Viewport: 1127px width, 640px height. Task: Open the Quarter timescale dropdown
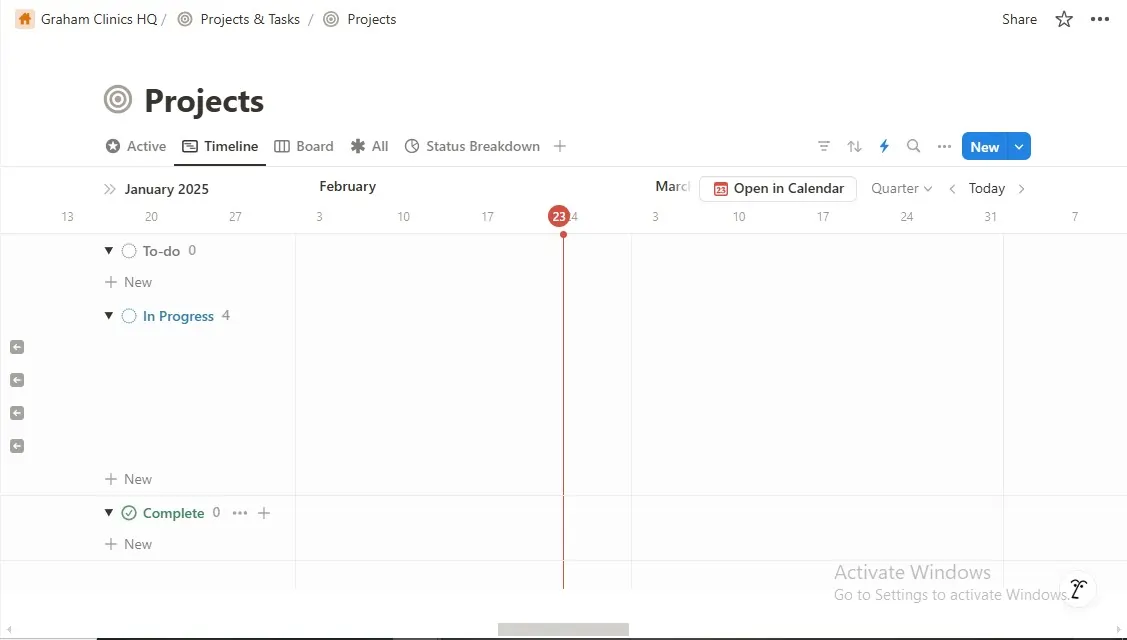click(901, 188)
